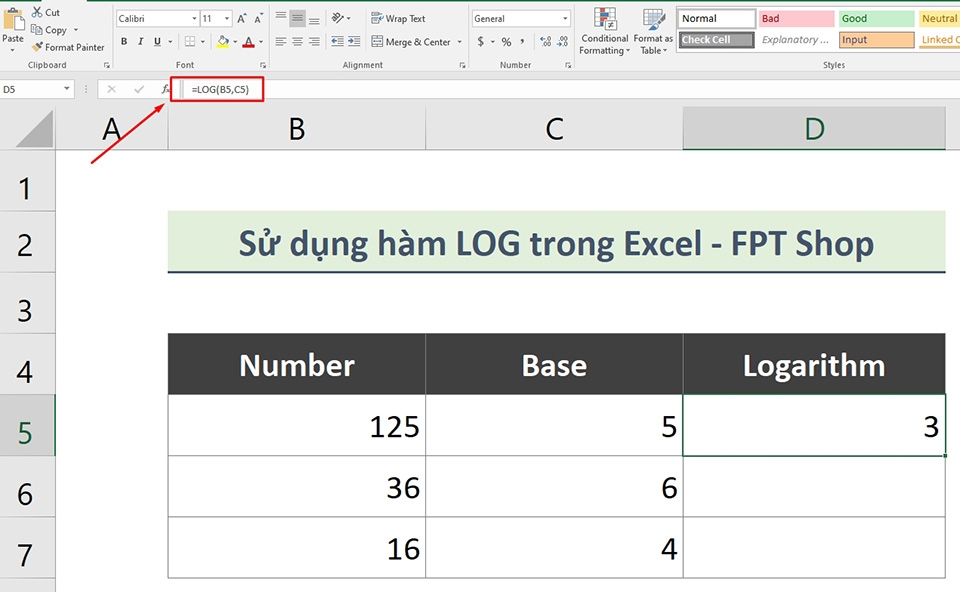This screenshot has width=960, height=592.
Task: Decrease font size with smaller A icon
Action: [258, 19]
